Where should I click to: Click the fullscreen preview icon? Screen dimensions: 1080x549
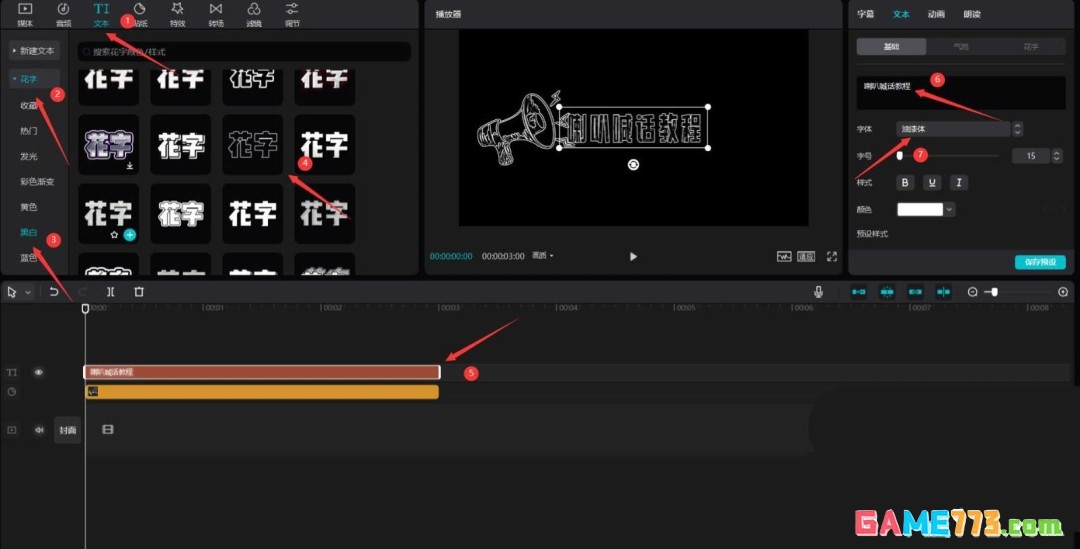pos(831,256)
